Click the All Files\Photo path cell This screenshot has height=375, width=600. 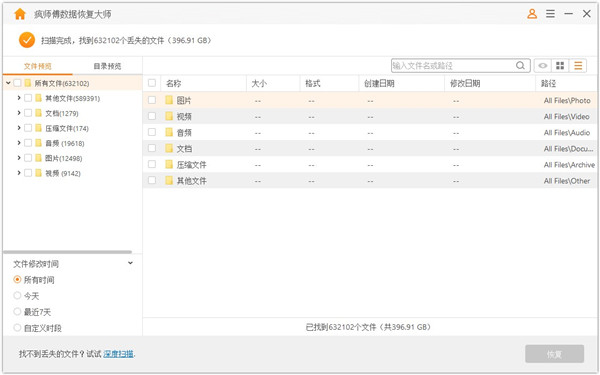(567, 101)
